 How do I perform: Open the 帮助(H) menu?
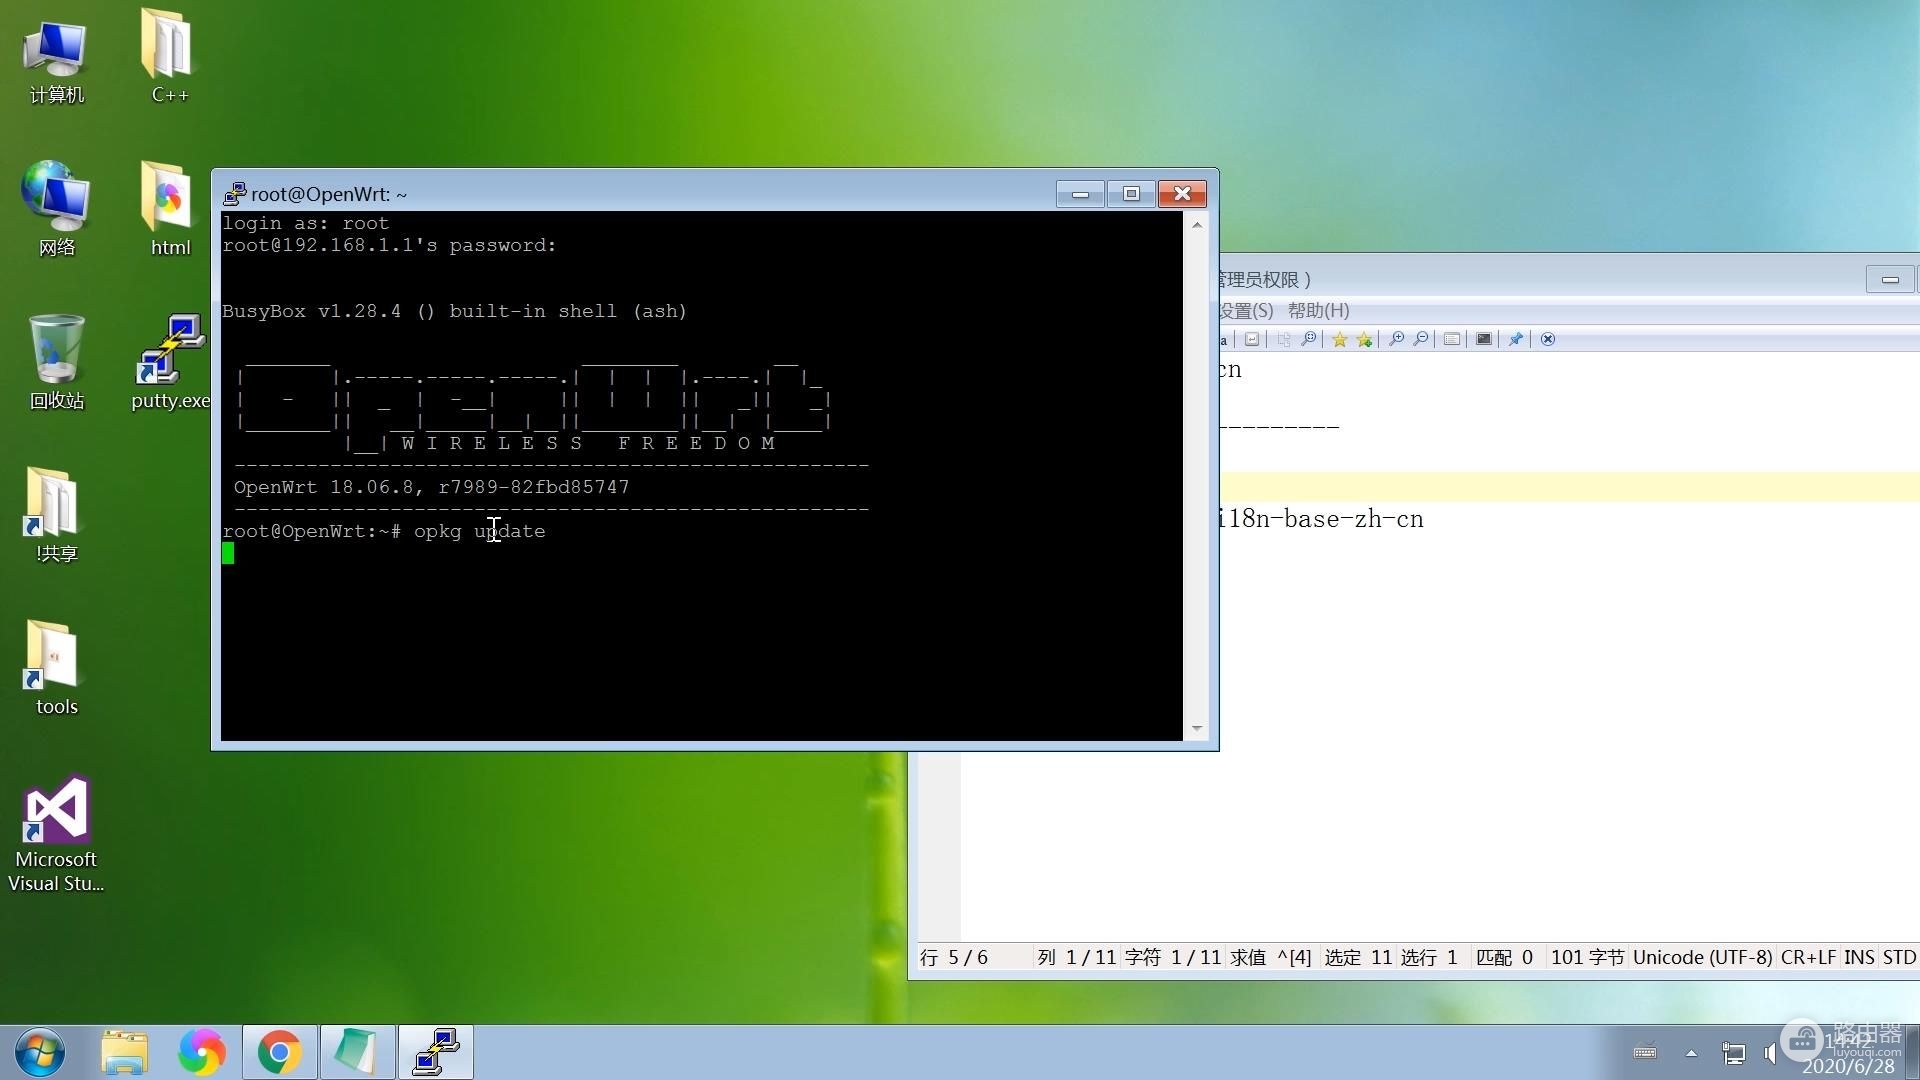click(1318, 311)
